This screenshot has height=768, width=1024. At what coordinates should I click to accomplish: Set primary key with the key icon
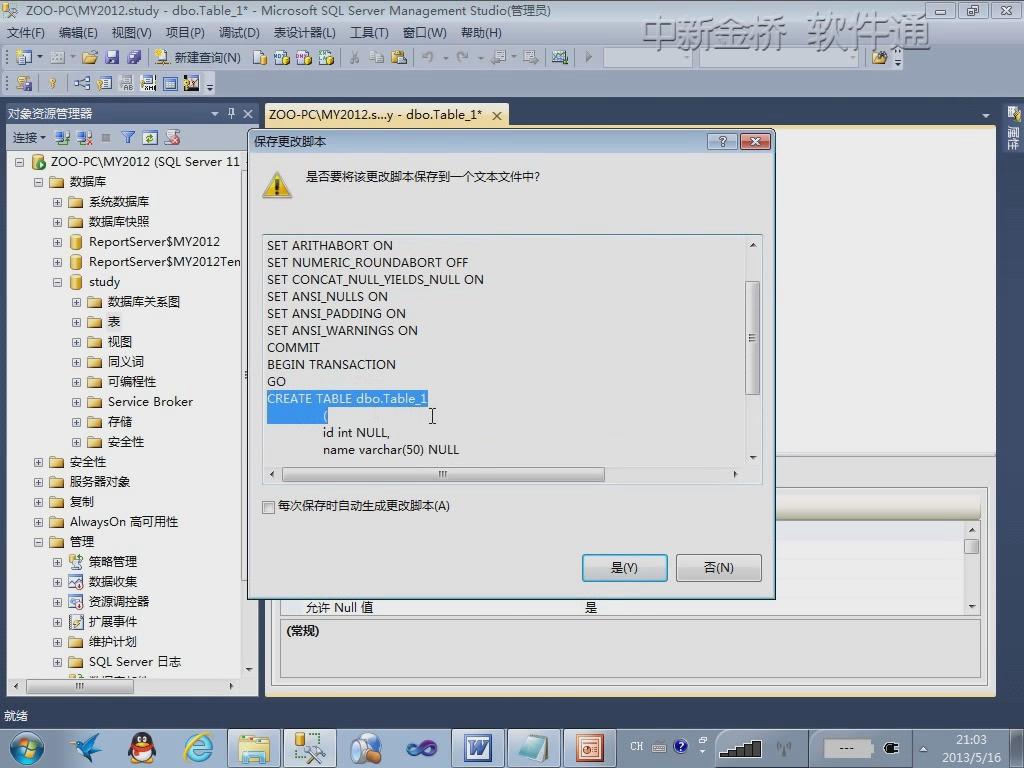click(53, 83)
